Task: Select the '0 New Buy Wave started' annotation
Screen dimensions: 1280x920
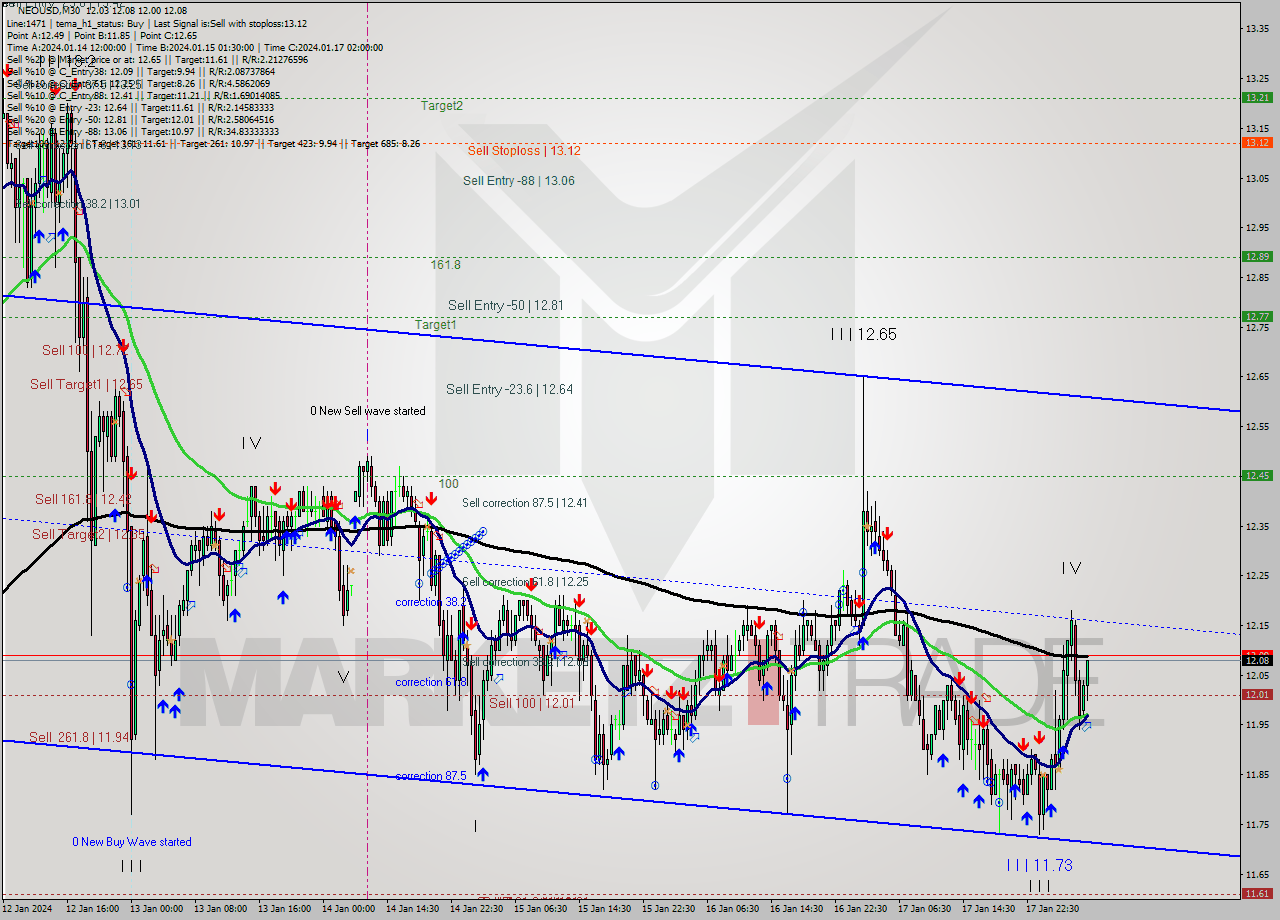Action: click(132, 842)
